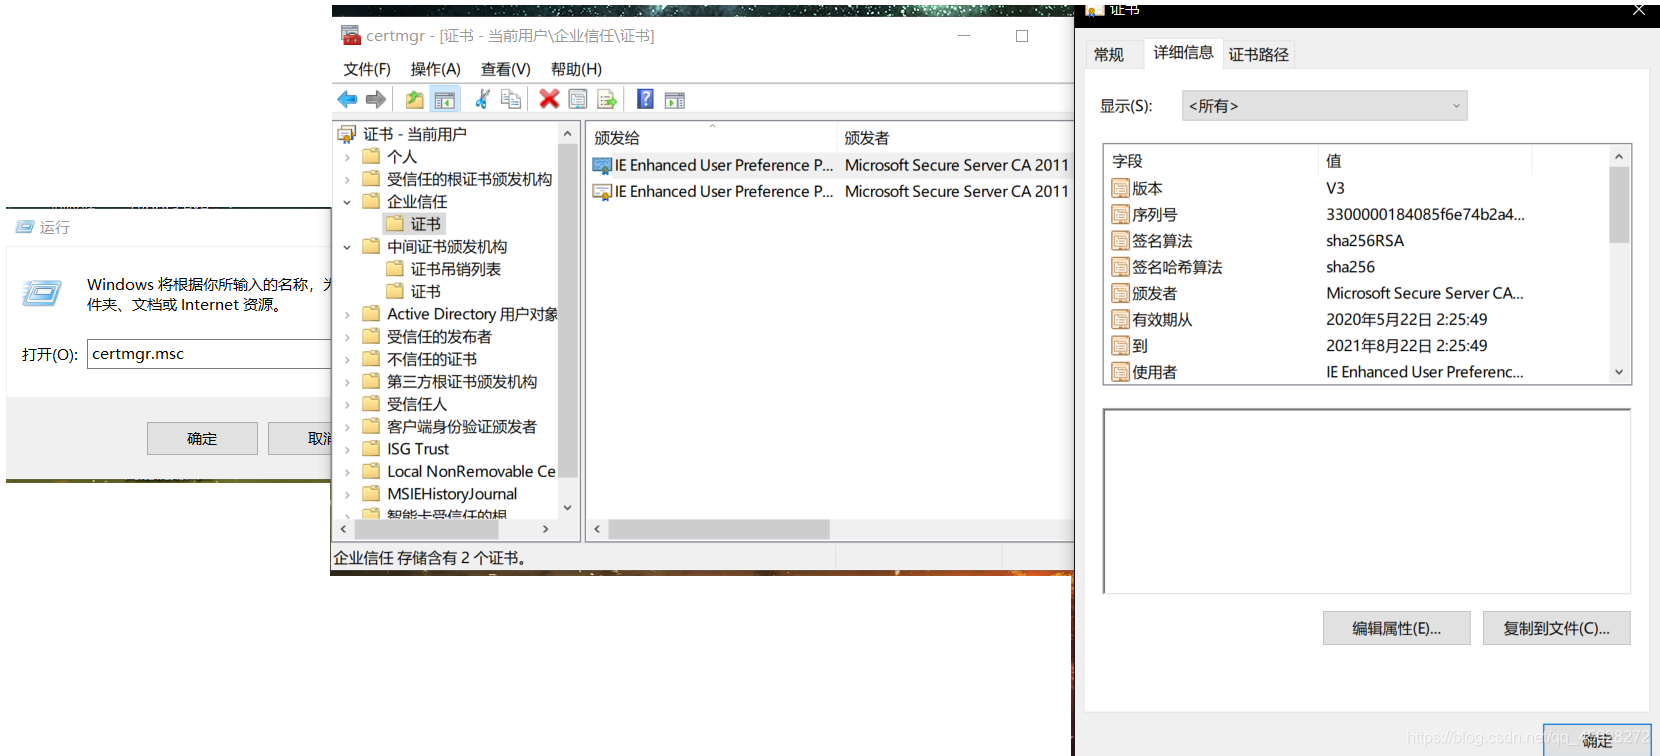
Task: Click the Up one level folder icon
Action: coord(414,99)
